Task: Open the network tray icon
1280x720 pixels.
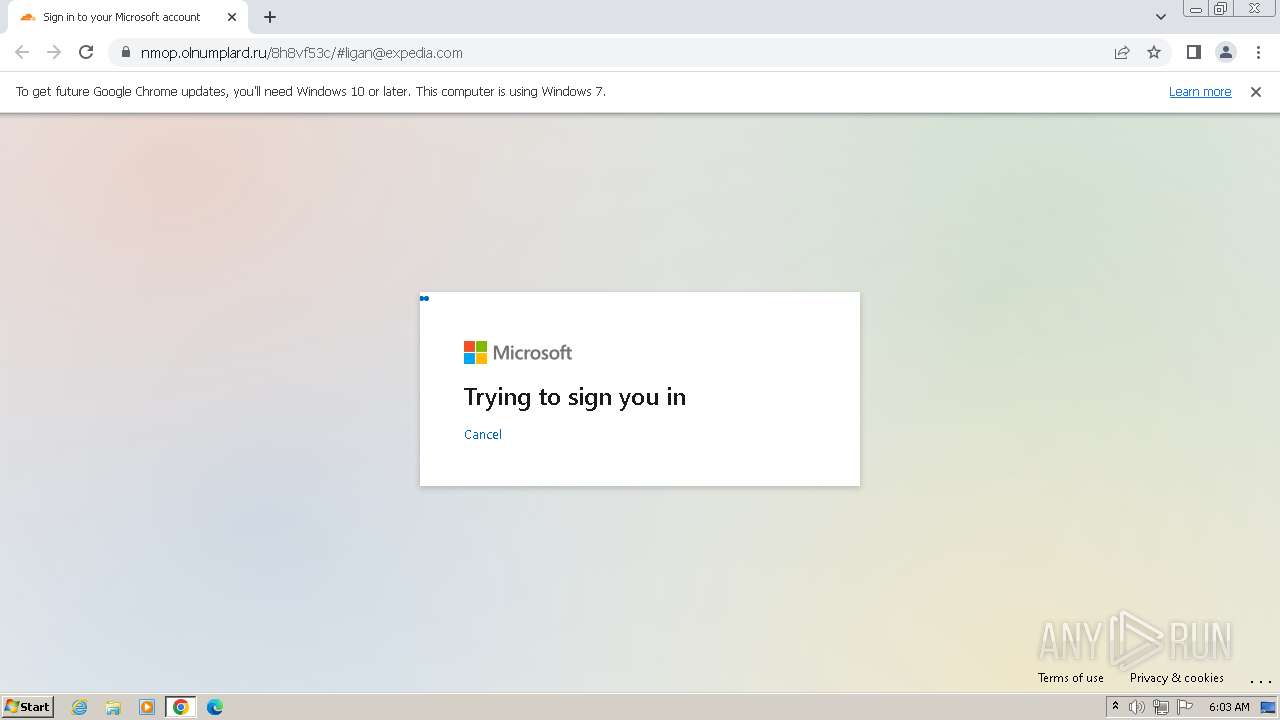Action: tap(1161, 707)
